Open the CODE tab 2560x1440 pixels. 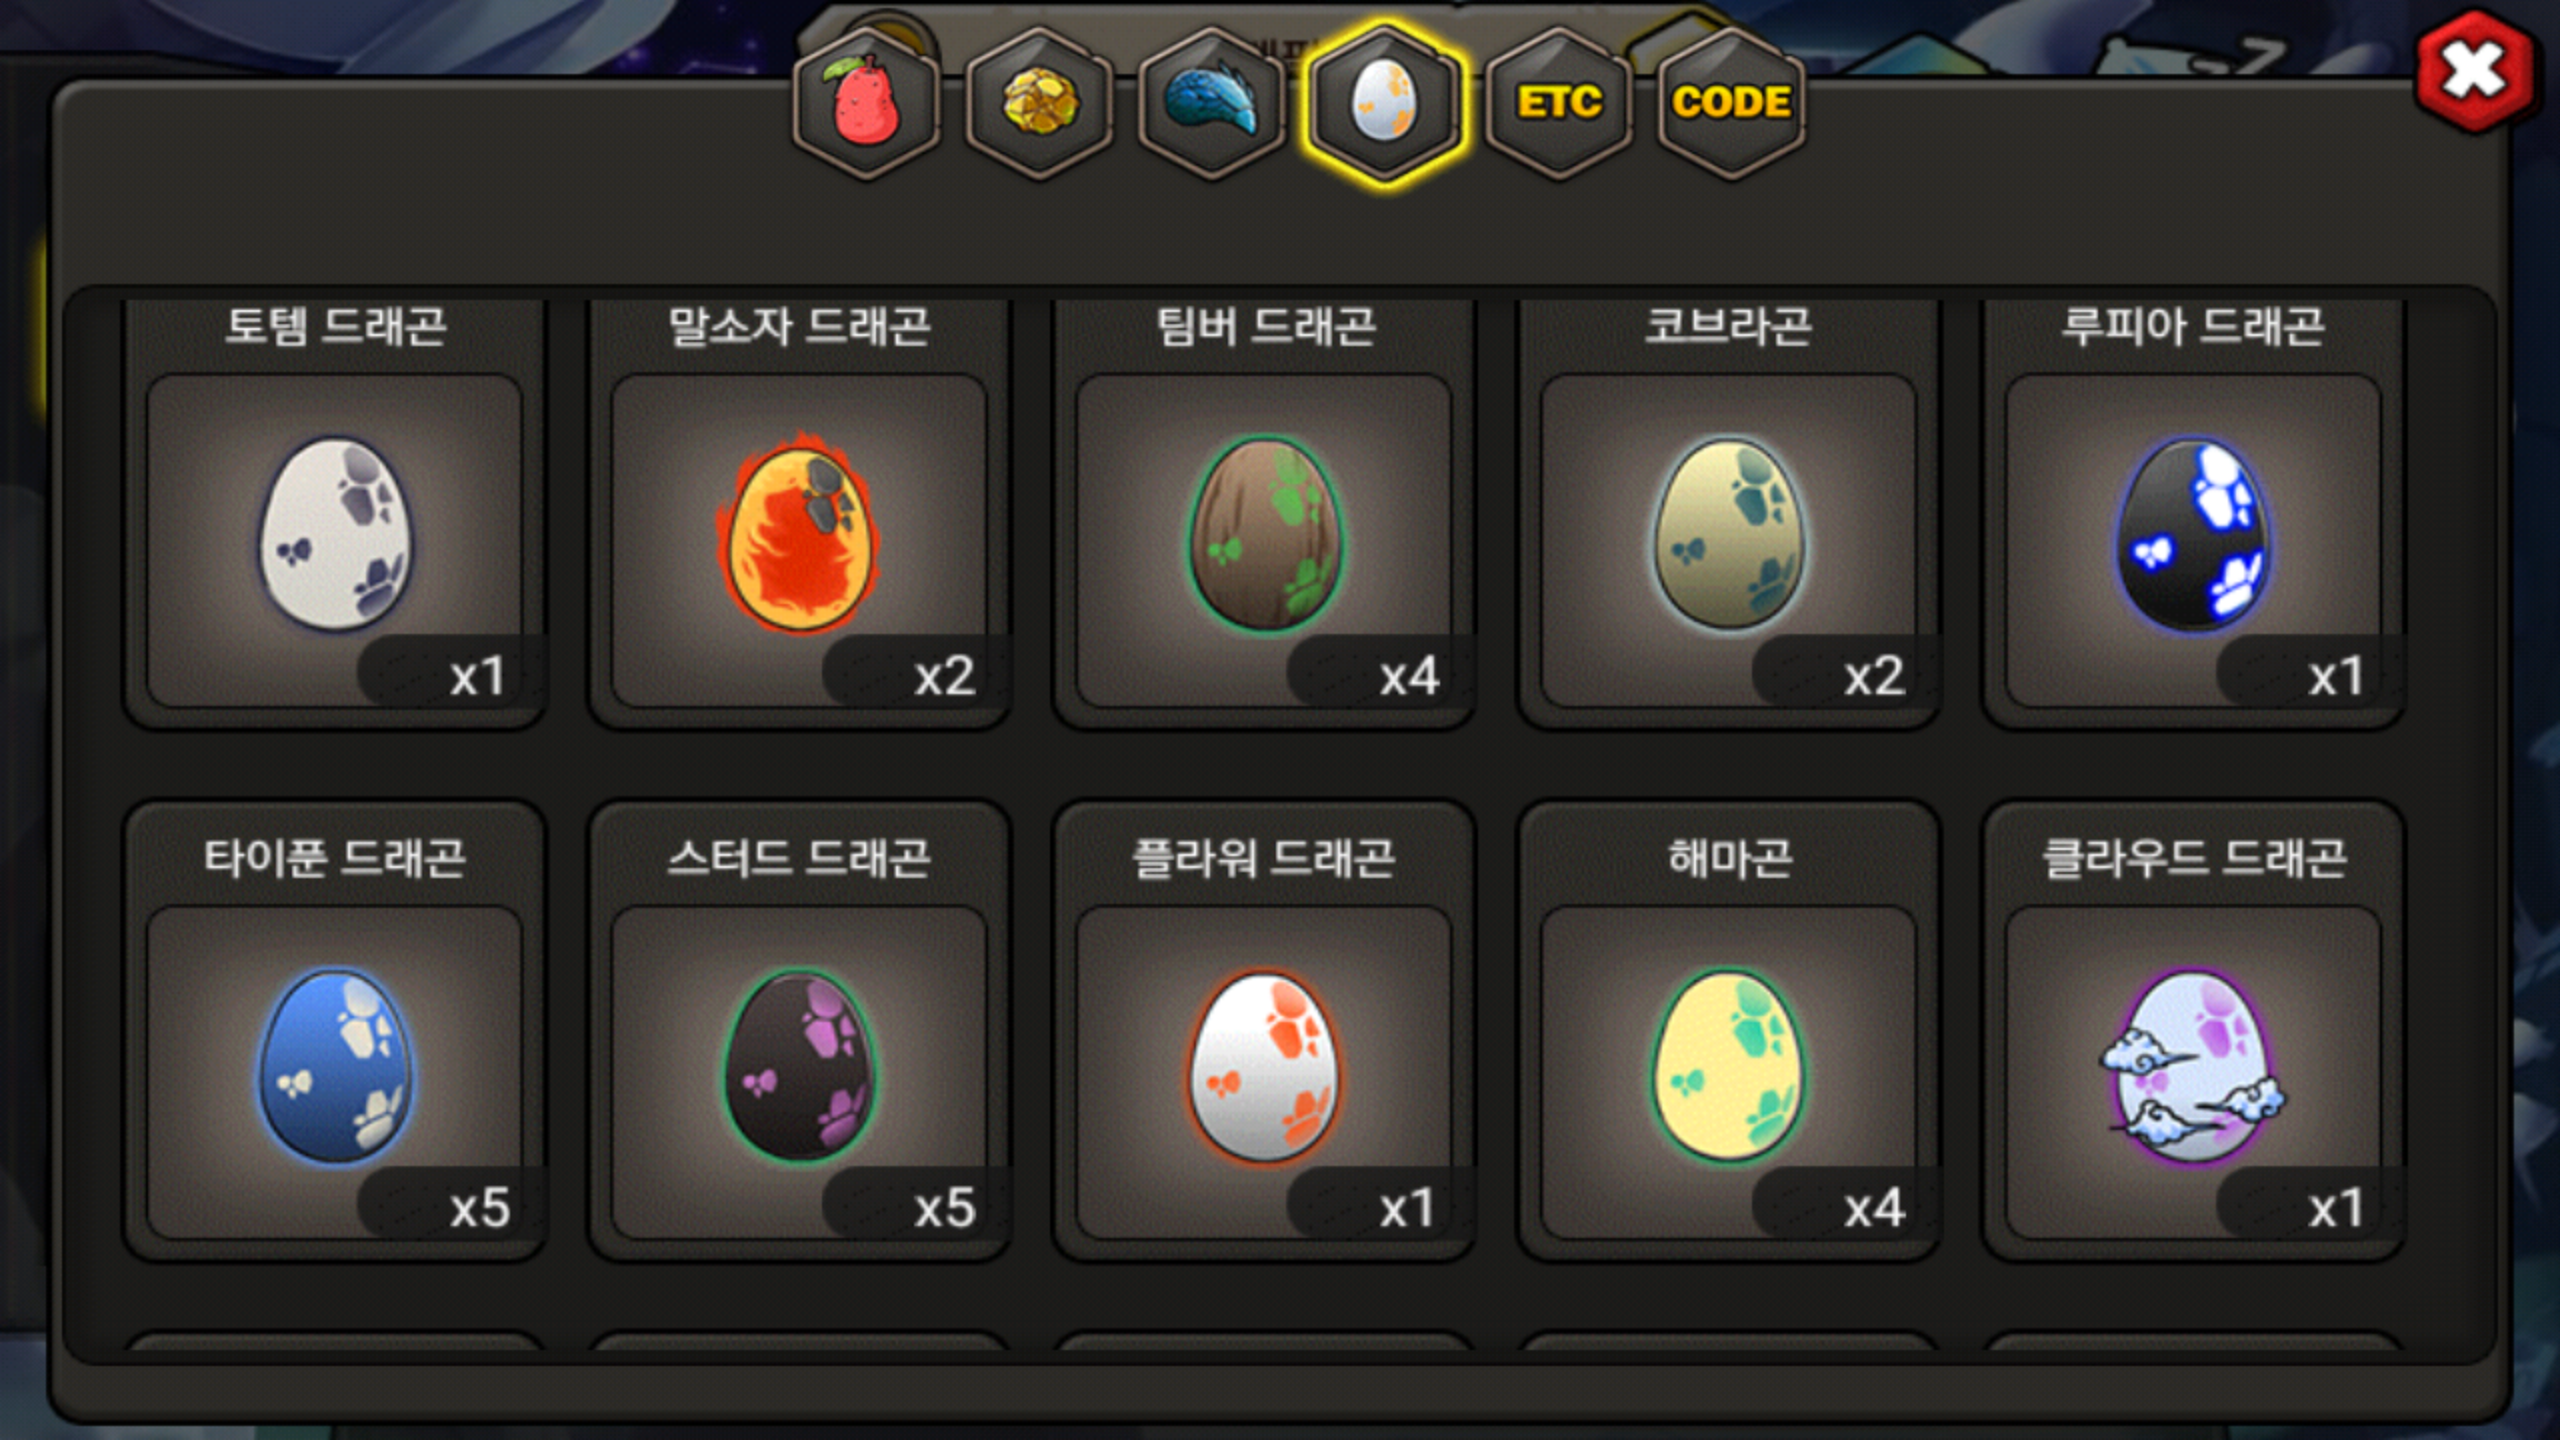click(x=1731, y=103)
